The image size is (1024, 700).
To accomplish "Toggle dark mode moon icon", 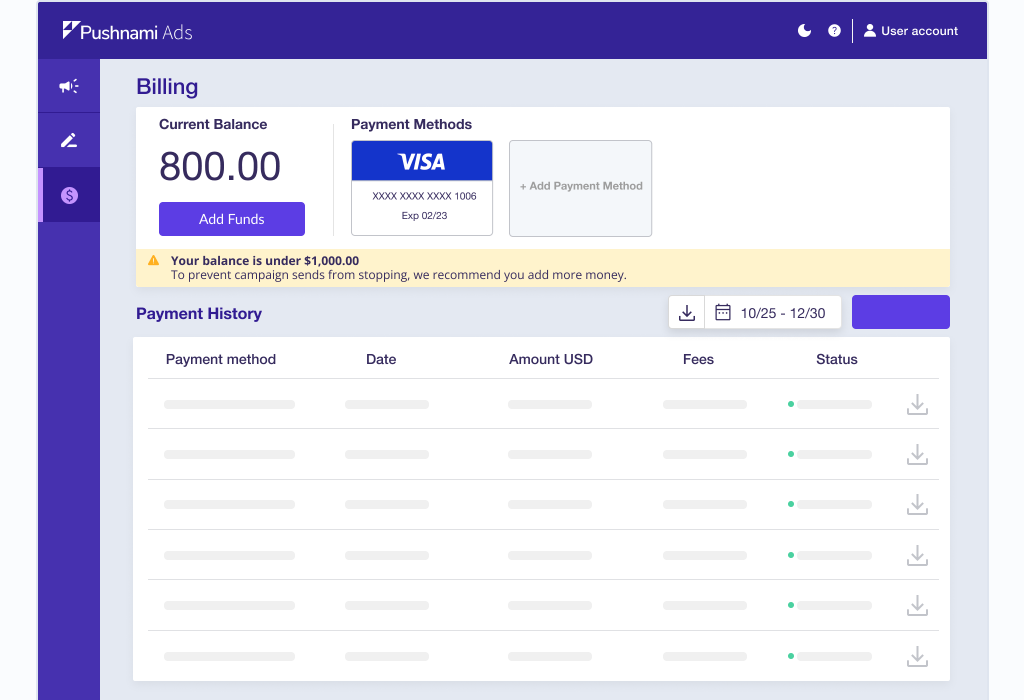I will coord(804,31).
